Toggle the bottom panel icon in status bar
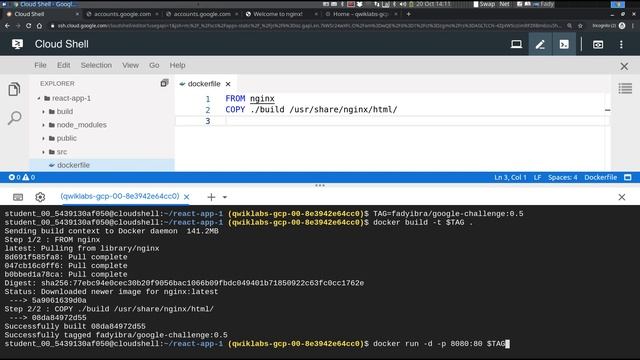The image size is (640, 360). pyautogui.click(x=628, y=177)
